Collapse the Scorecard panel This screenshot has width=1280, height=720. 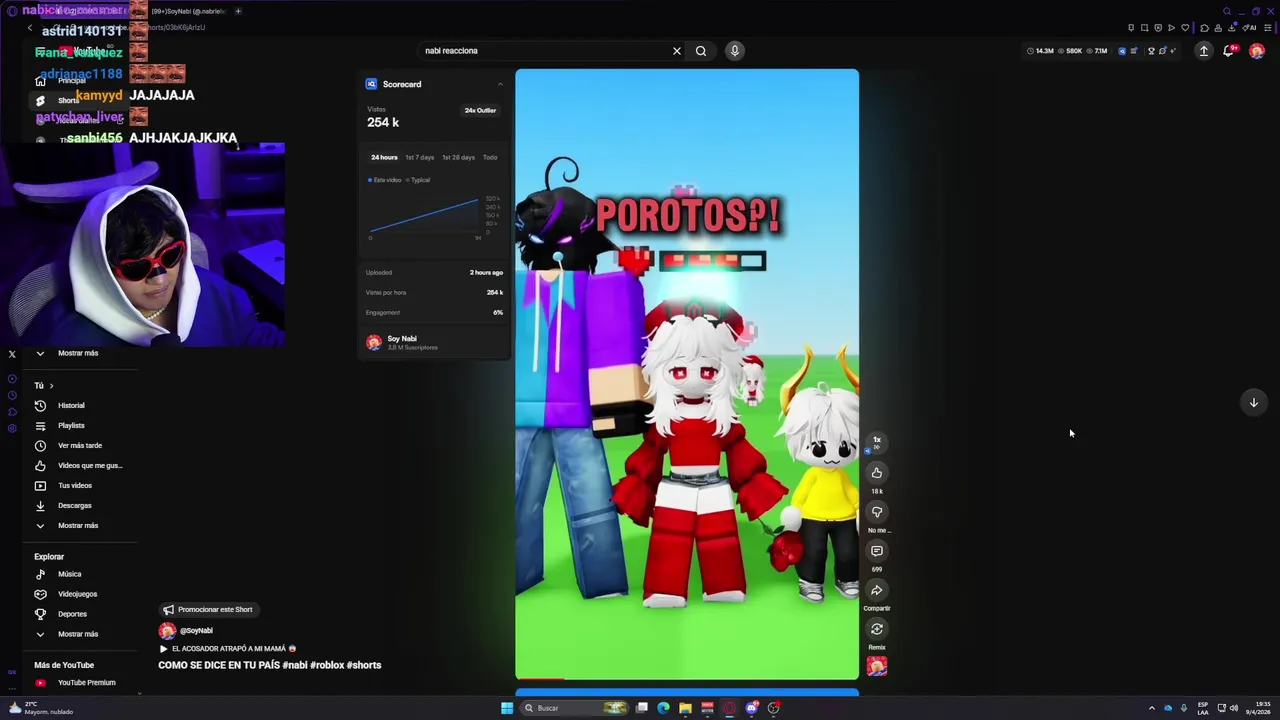click(x=500, y=84)
